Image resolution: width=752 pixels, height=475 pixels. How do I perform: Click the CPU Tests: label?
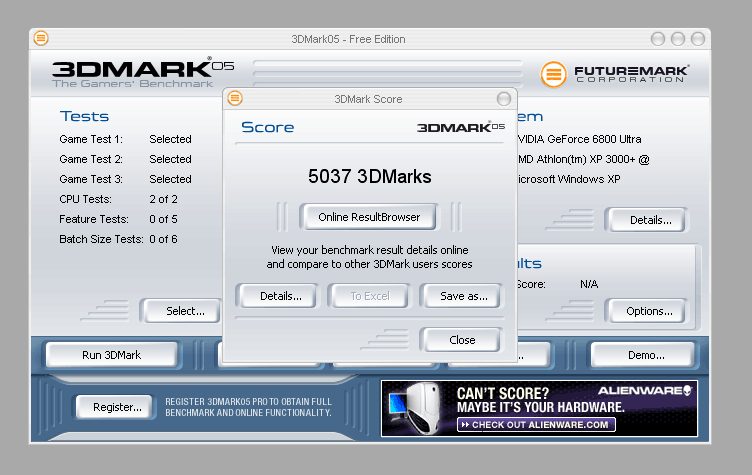tap(85, 199)
